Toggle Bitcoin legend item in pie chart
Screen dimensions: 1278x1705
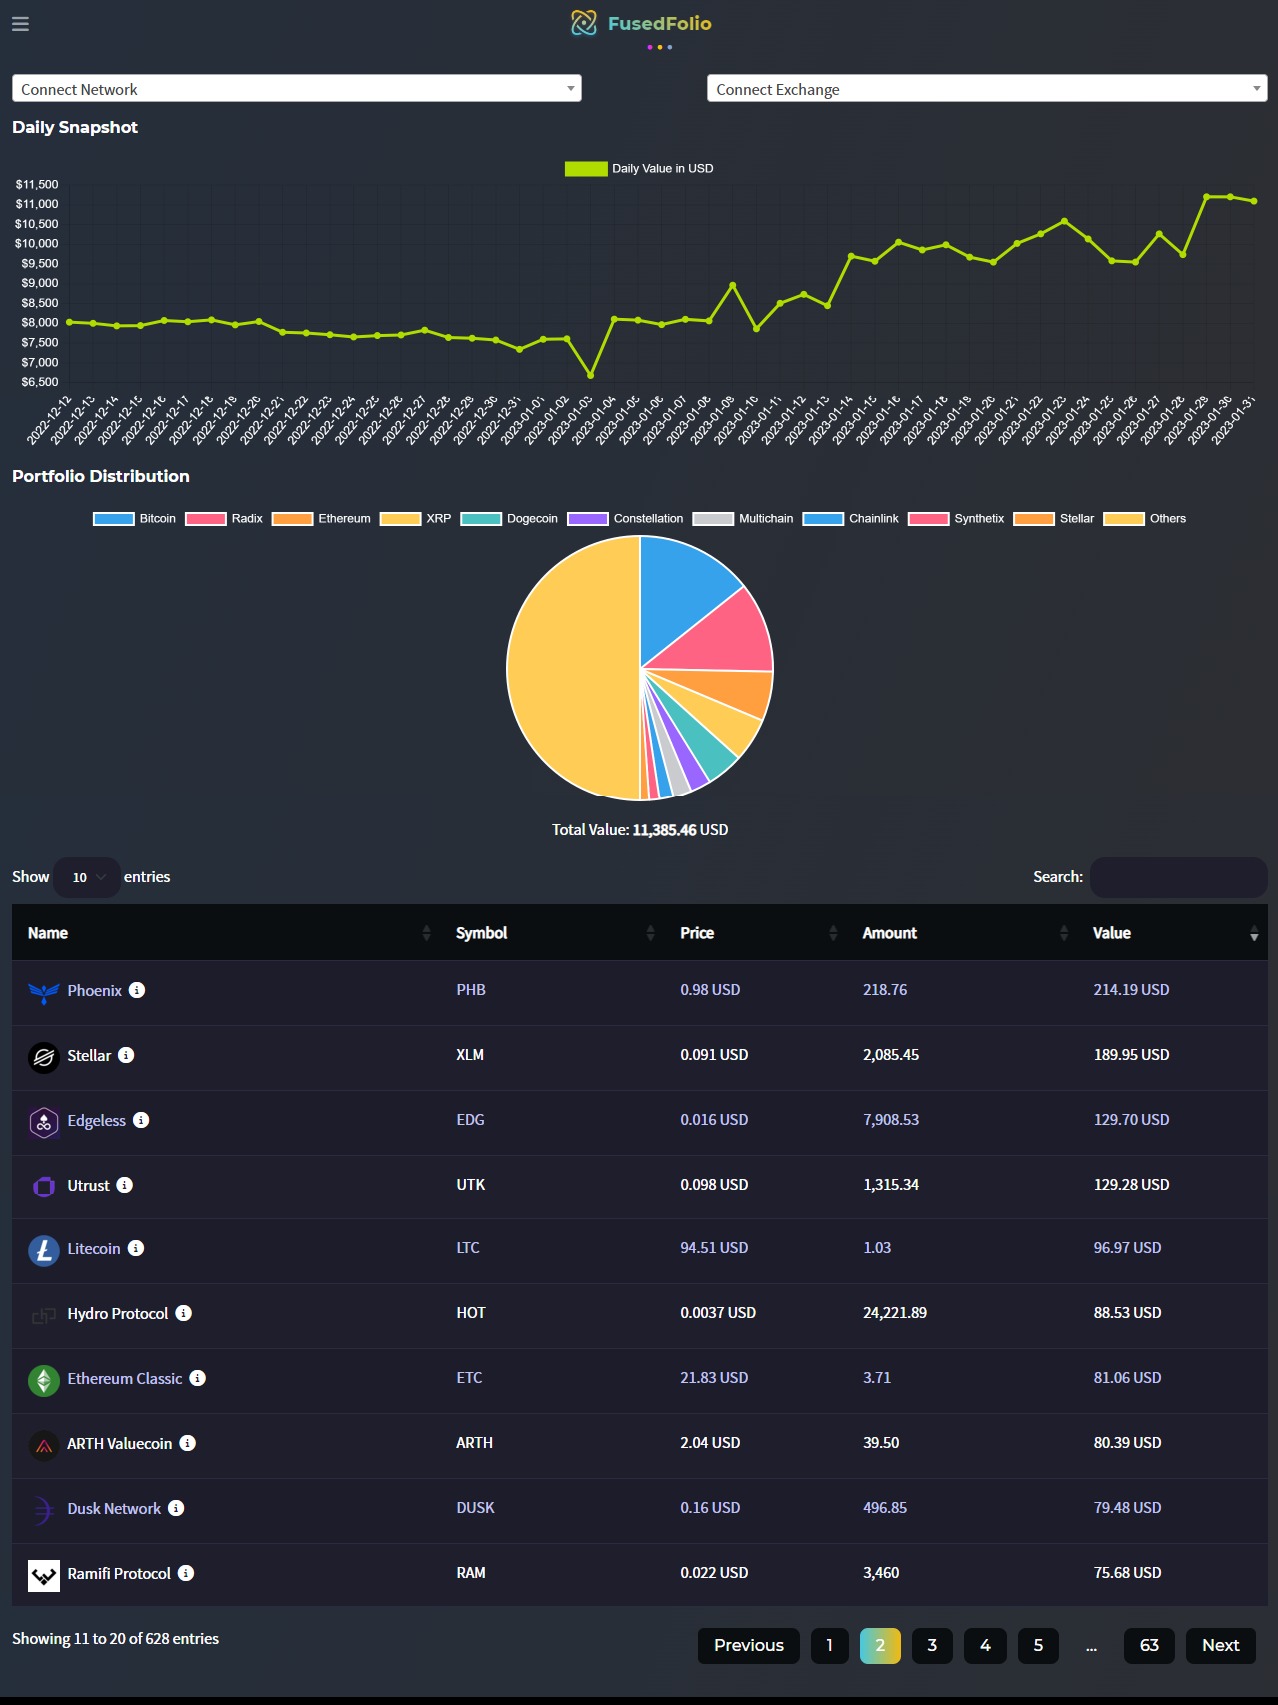coord(134,518)
